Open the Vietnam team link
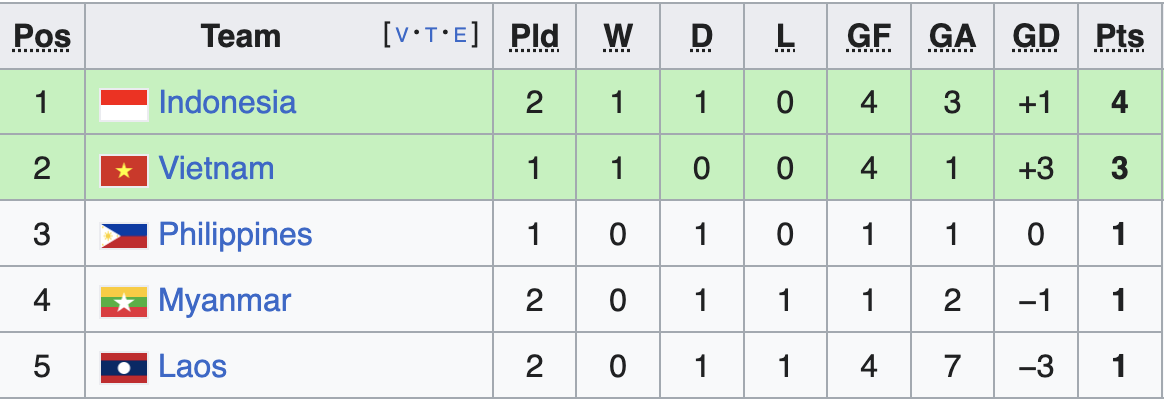 pyautogui.click(x=216, y=168)
